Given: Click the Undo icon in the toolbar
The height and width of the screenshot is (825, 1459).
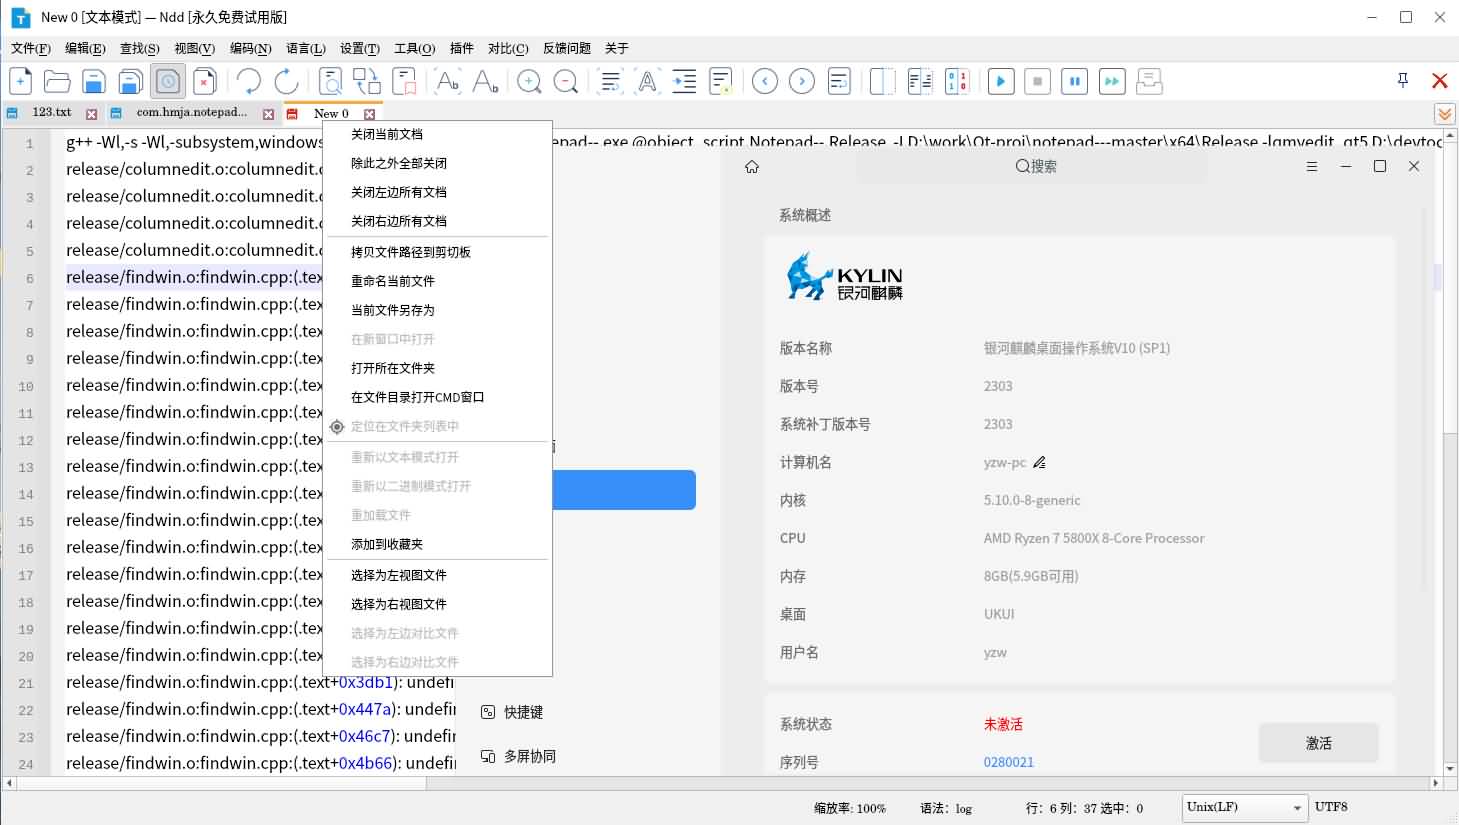Looking at the screenshot, I should coord(247,81).
